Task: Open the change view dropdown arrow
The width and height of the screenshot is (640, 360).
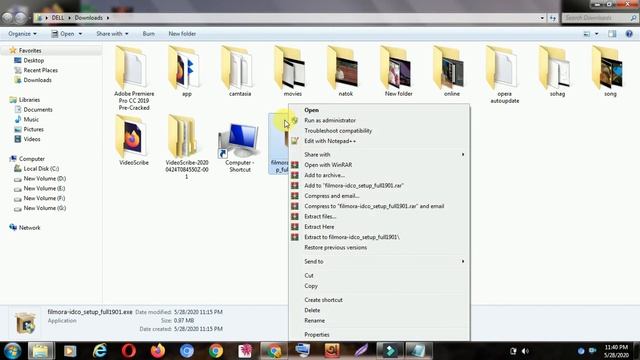Action: click(x=597, y=34)
